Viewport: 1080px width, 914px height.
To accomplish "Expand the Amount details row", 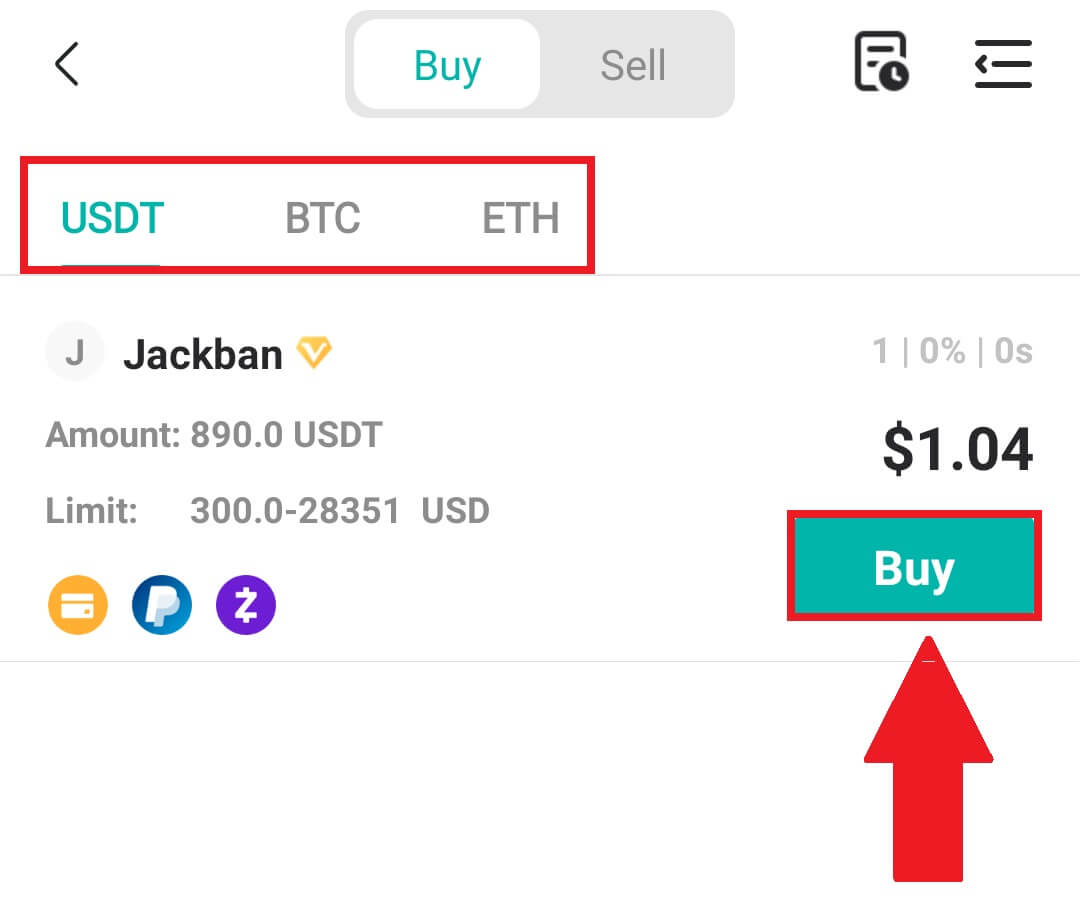I will click(x=213, y=435).
